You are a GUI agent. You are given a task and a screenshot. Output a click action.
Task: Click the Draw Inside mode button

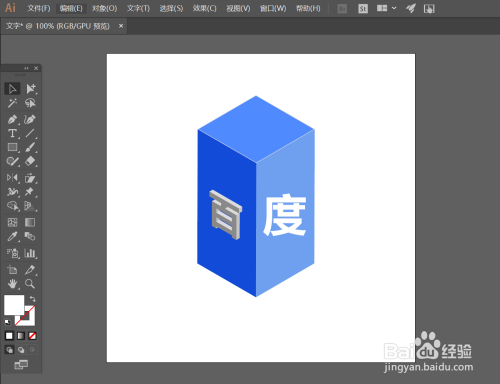tap(32, 350)
